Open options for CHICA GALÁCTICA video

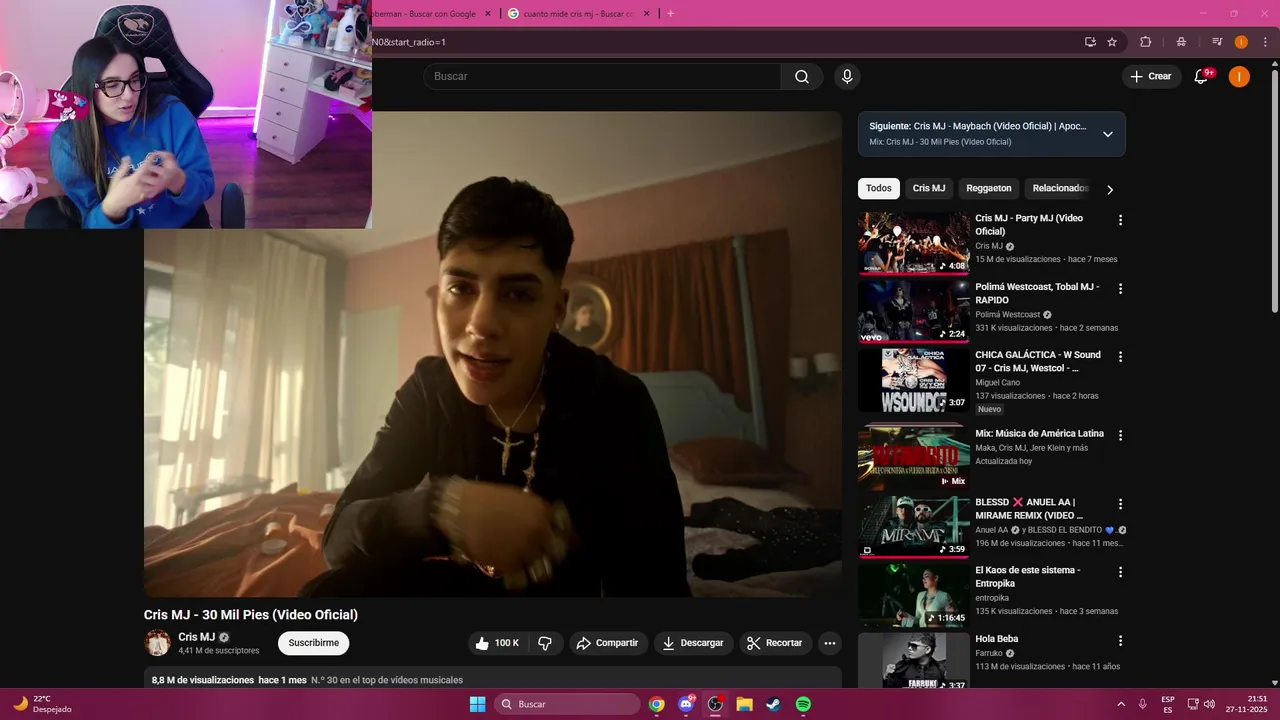1120,357
